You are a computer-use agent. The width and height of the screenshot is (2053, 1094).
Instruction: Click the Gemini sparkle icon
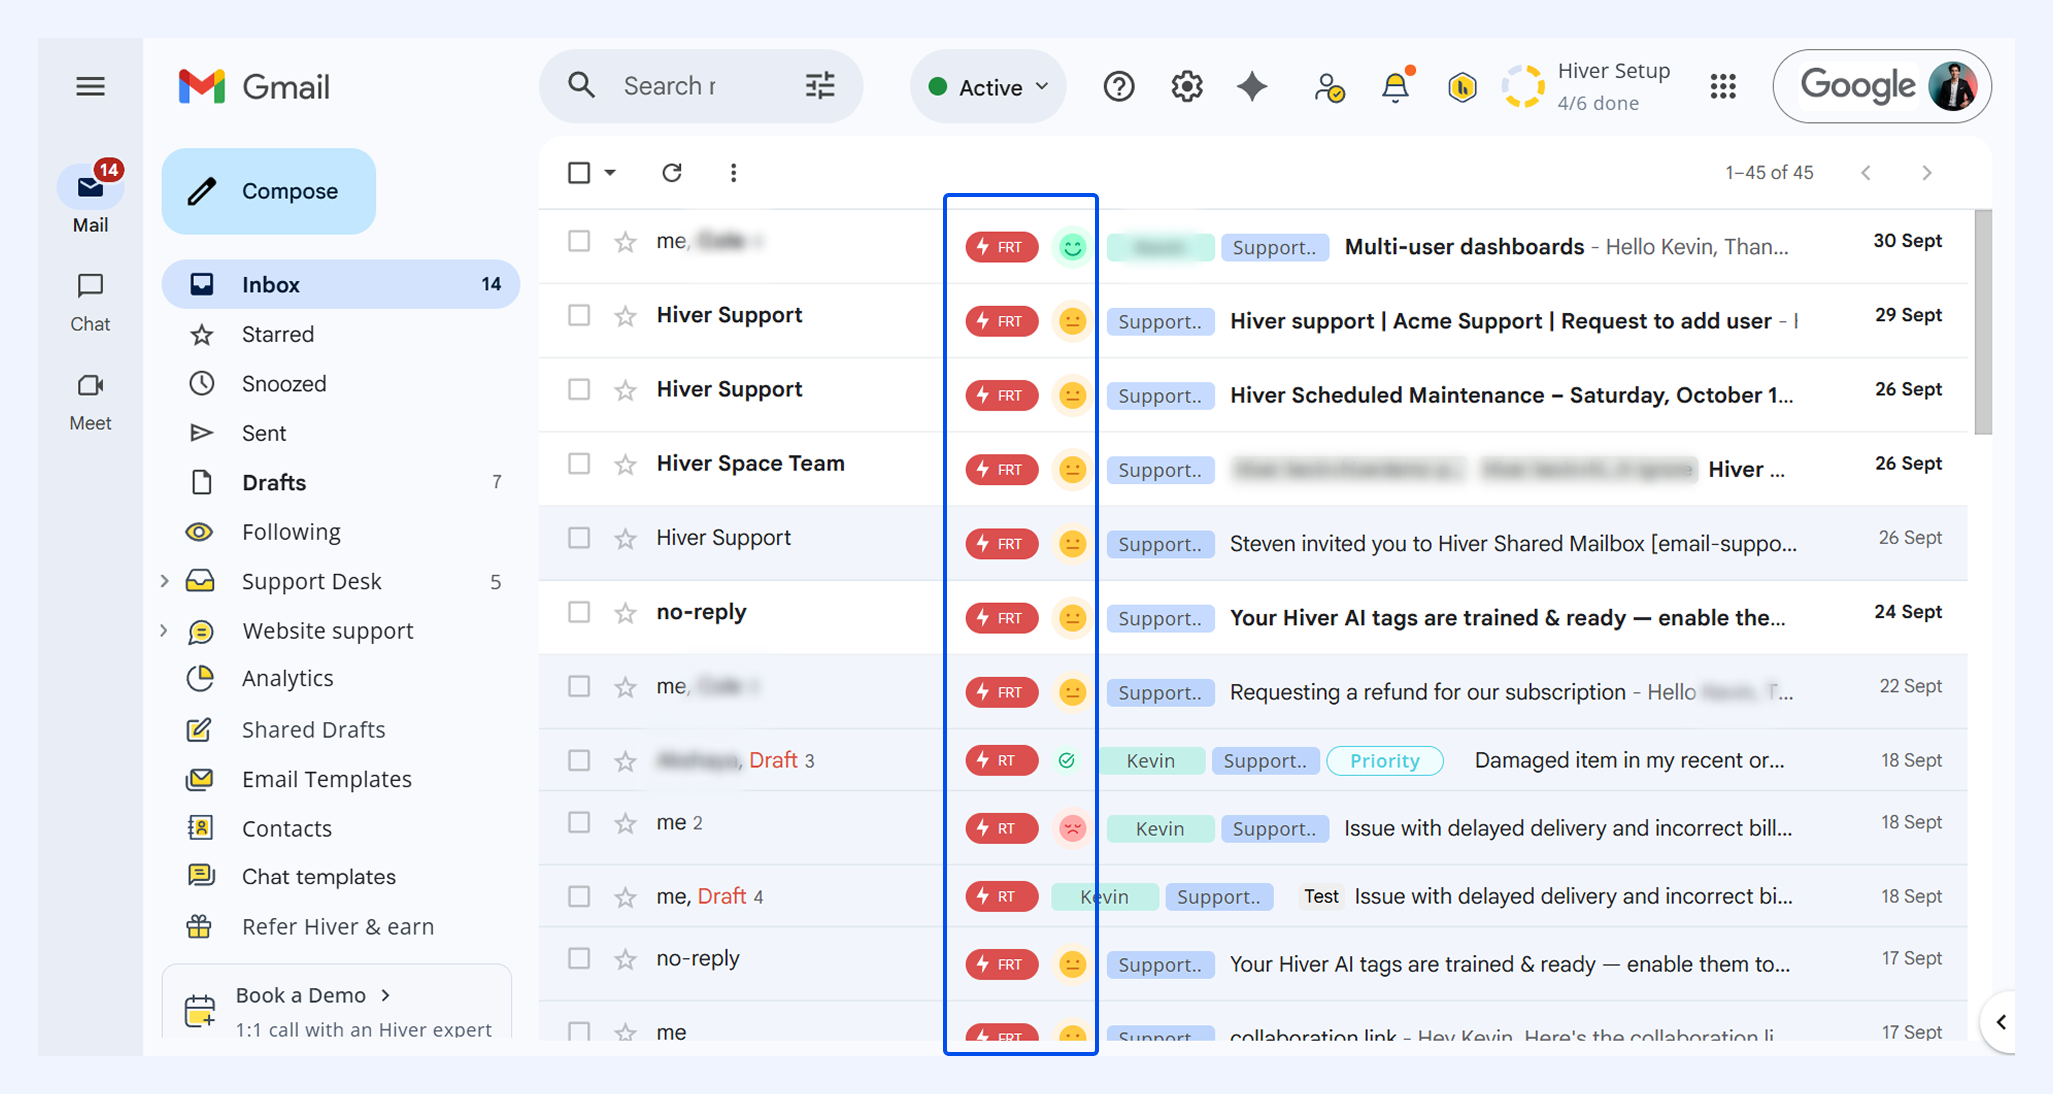[1252, 87]
